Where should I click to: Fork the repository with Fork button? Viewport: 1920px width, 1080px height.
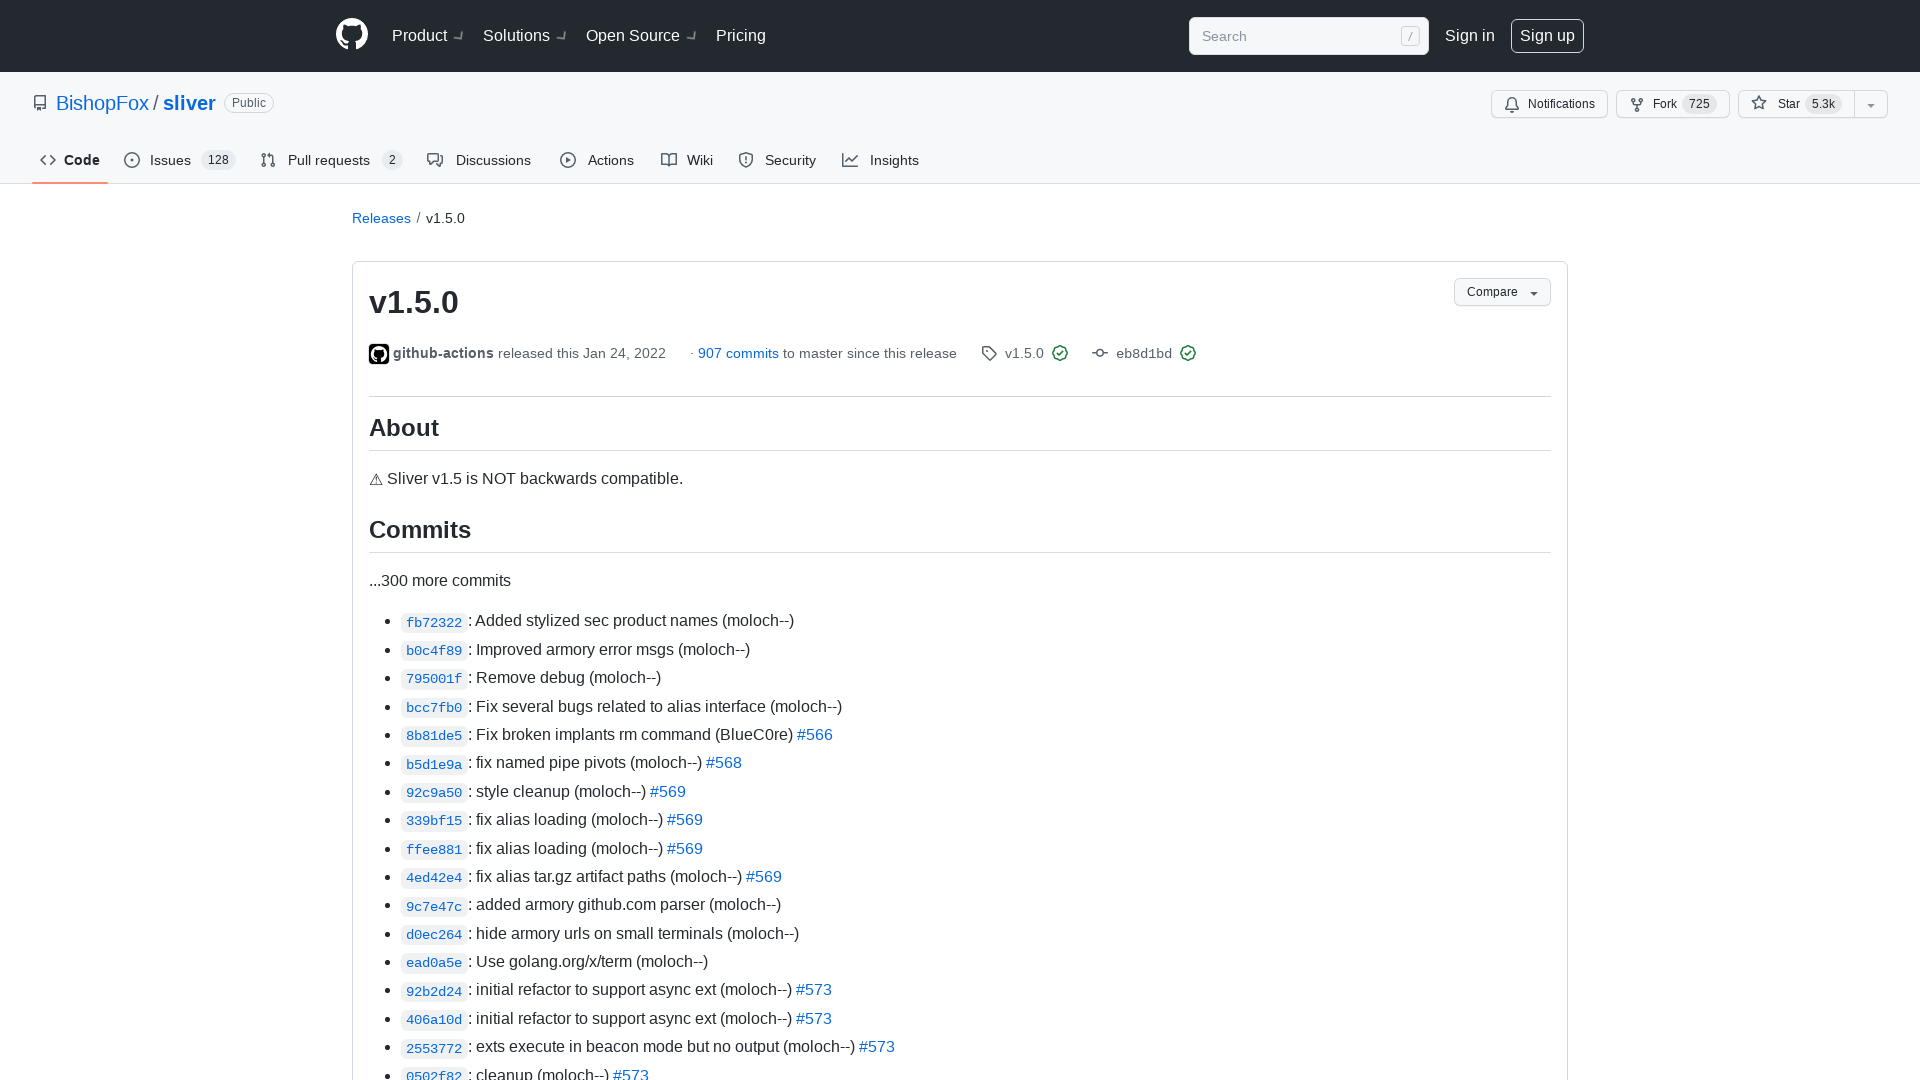1672,104
